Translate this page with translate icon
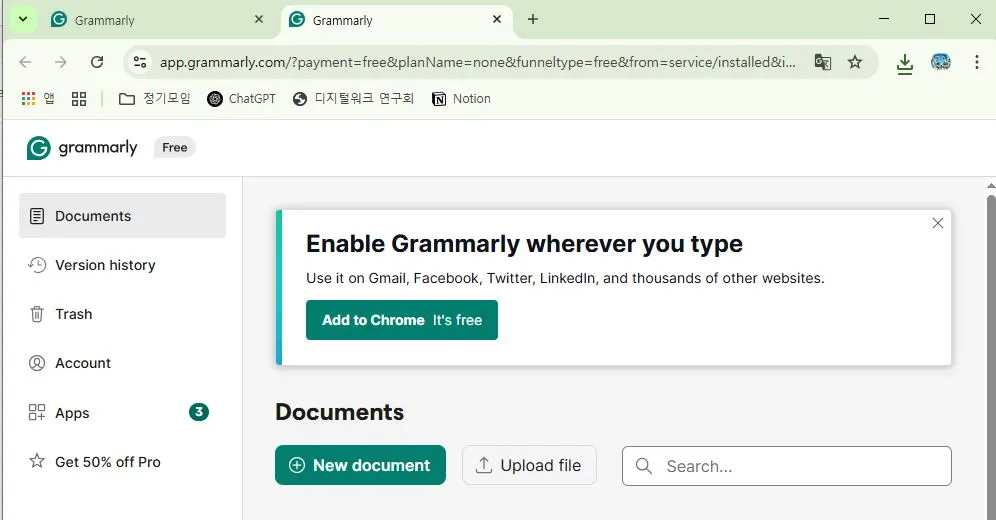This screenshot has width=996, height=520. [823, 62]
